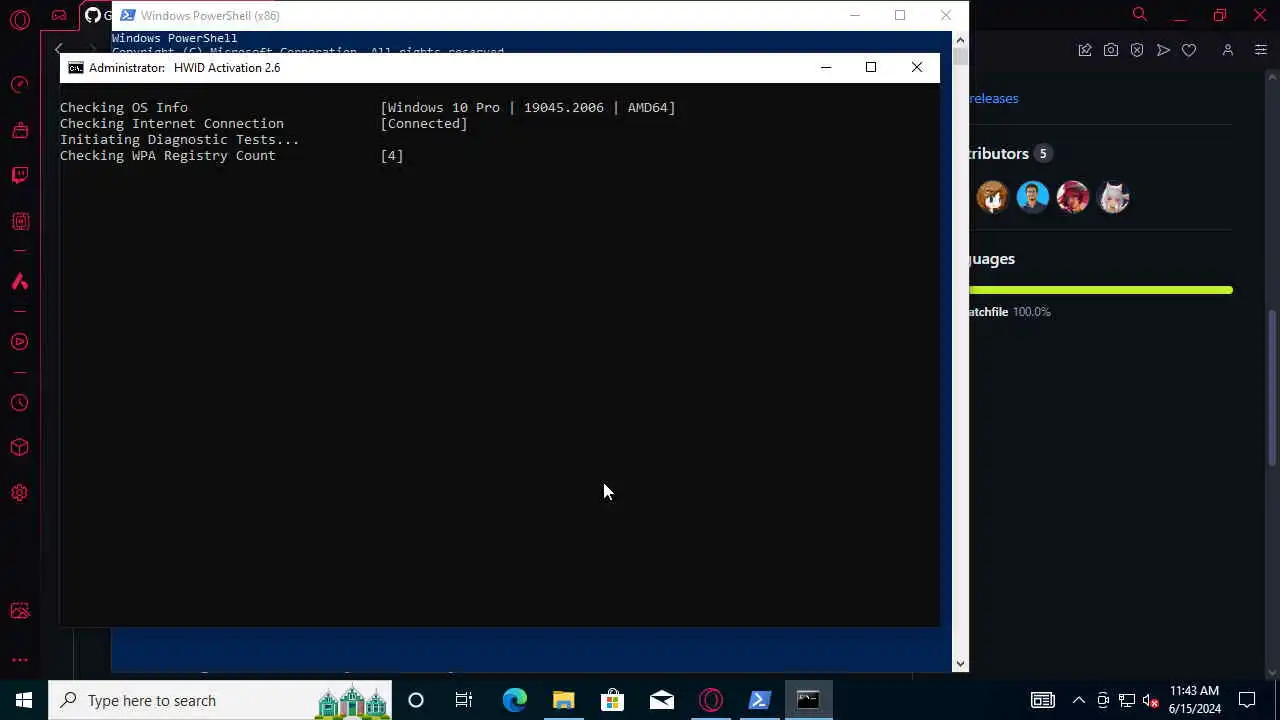This screenshot has width=1280, height=720.
Task: Open Easy Setup sliders icon
Action: pos(1260,50)
